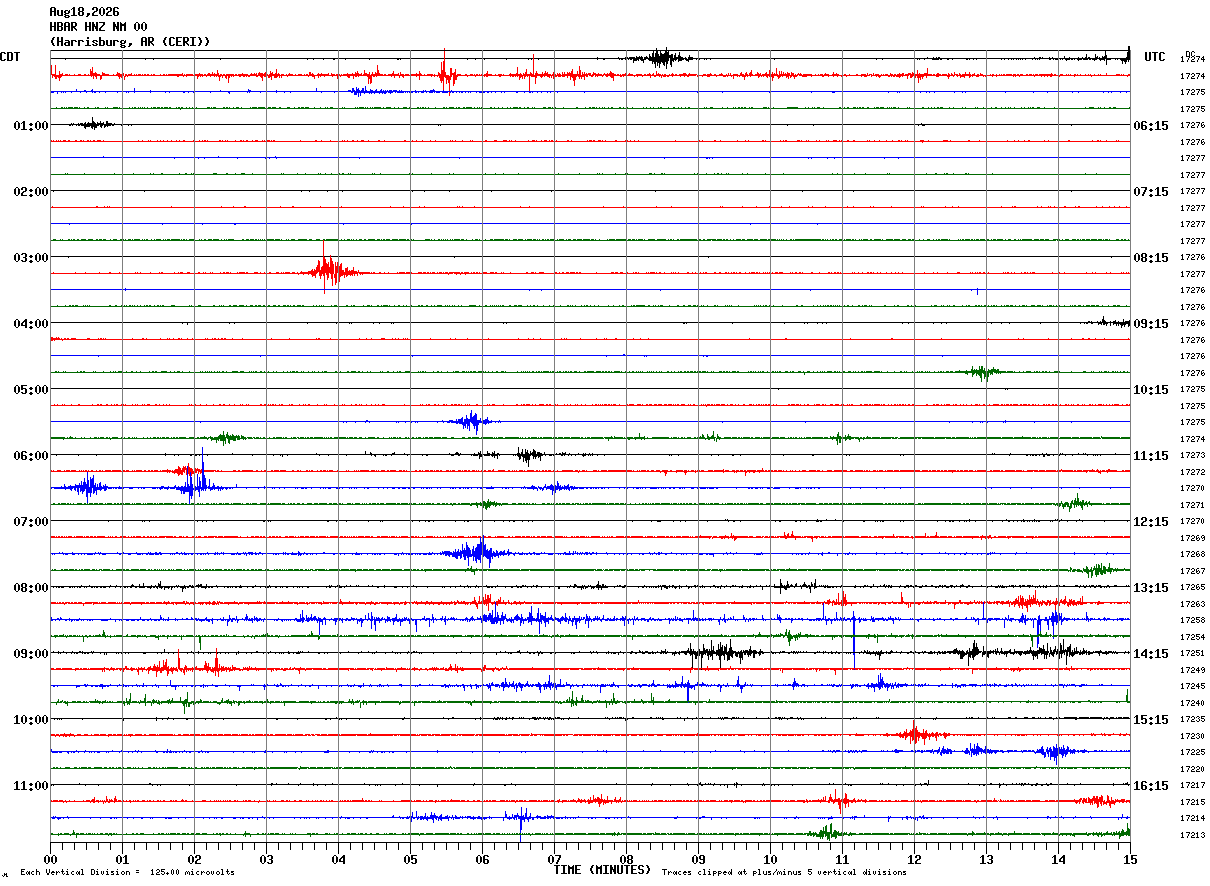Screen dimensions: 1210x886
Task: Select the 11:00 CDT row time label
Action: coord(31,786)
